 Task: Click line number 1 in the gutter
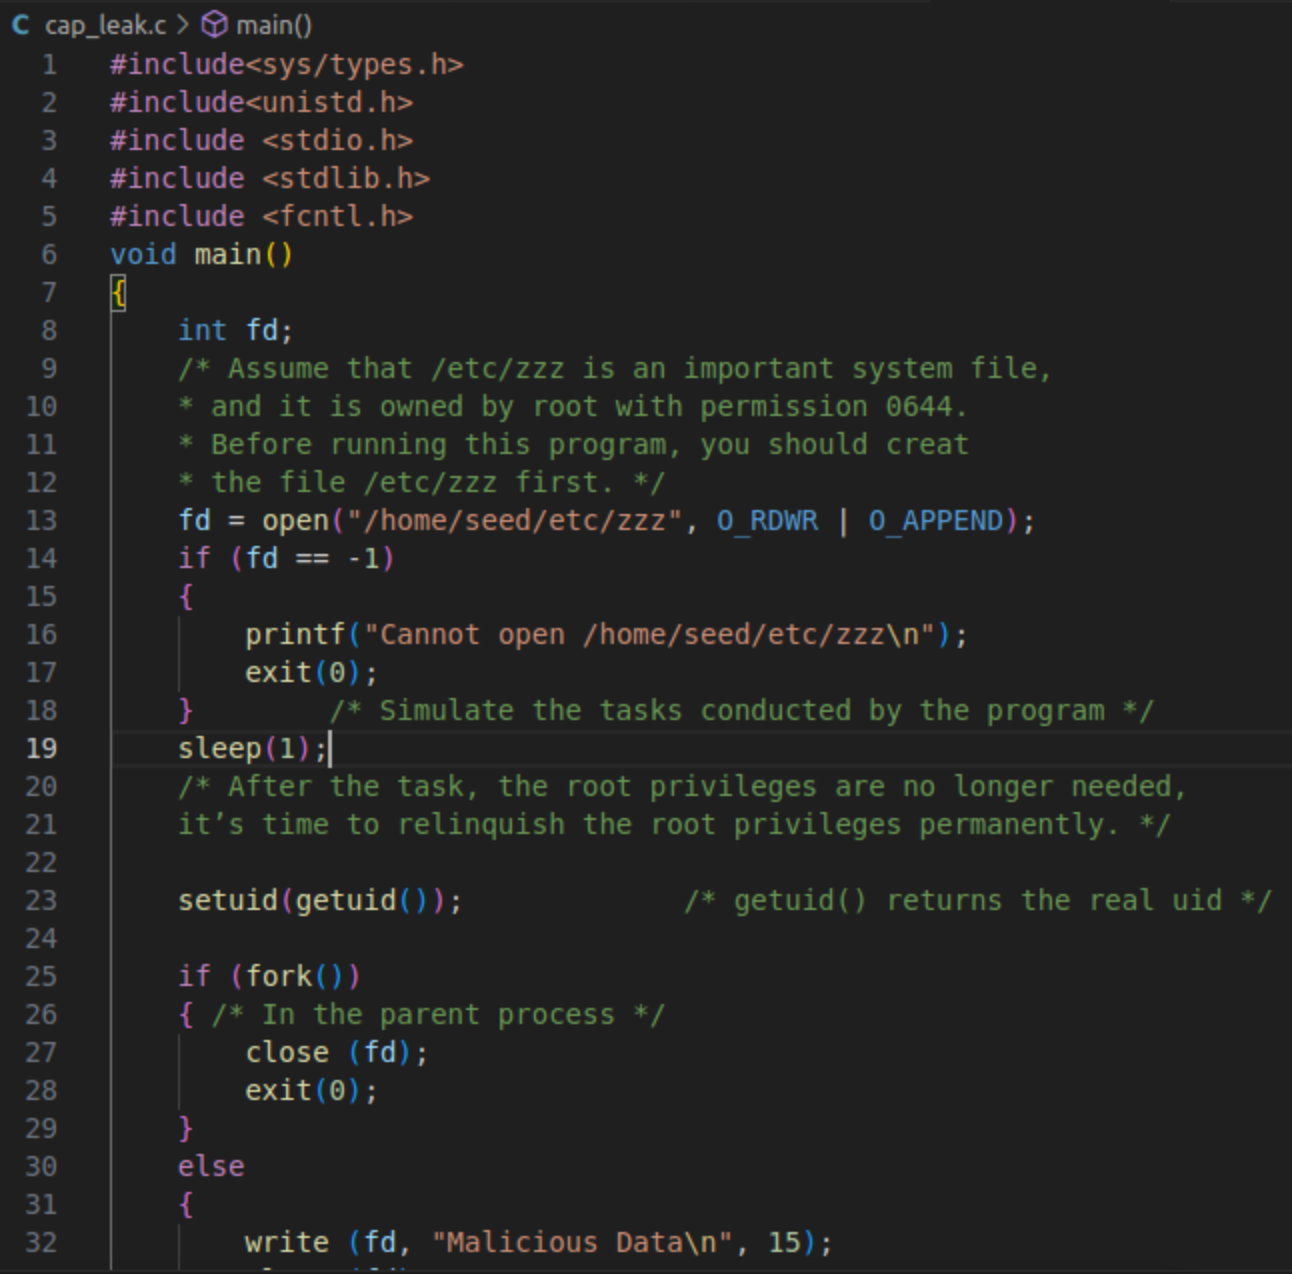[49, 65]
